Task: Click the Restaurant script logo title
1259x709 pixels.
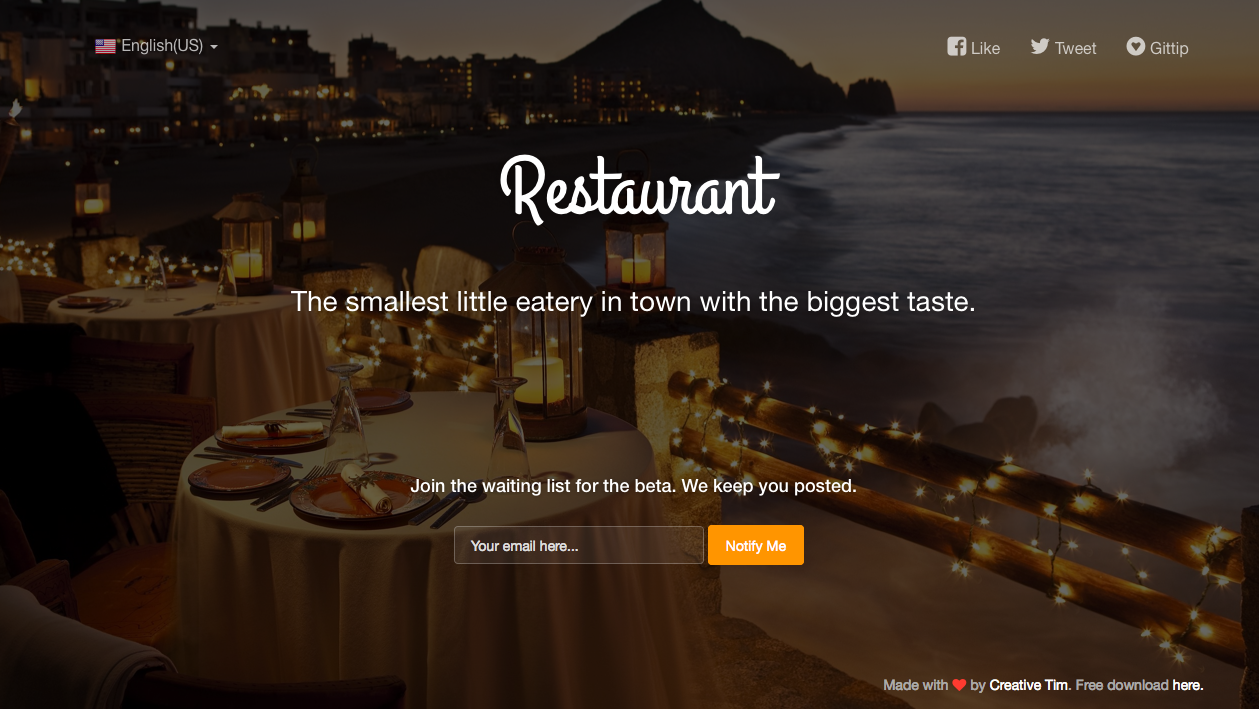Action: (638, 188)
